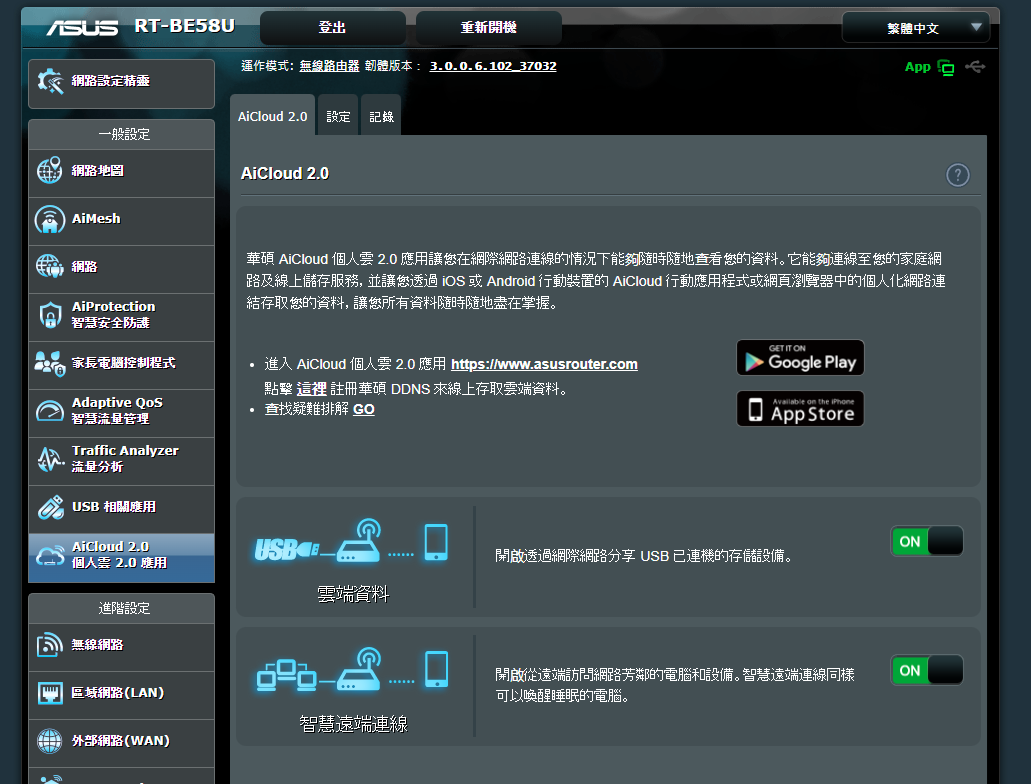Switch to the AiCloud 2.0 tab
This screenshot has width=1031, height=784.
[272, 116]
